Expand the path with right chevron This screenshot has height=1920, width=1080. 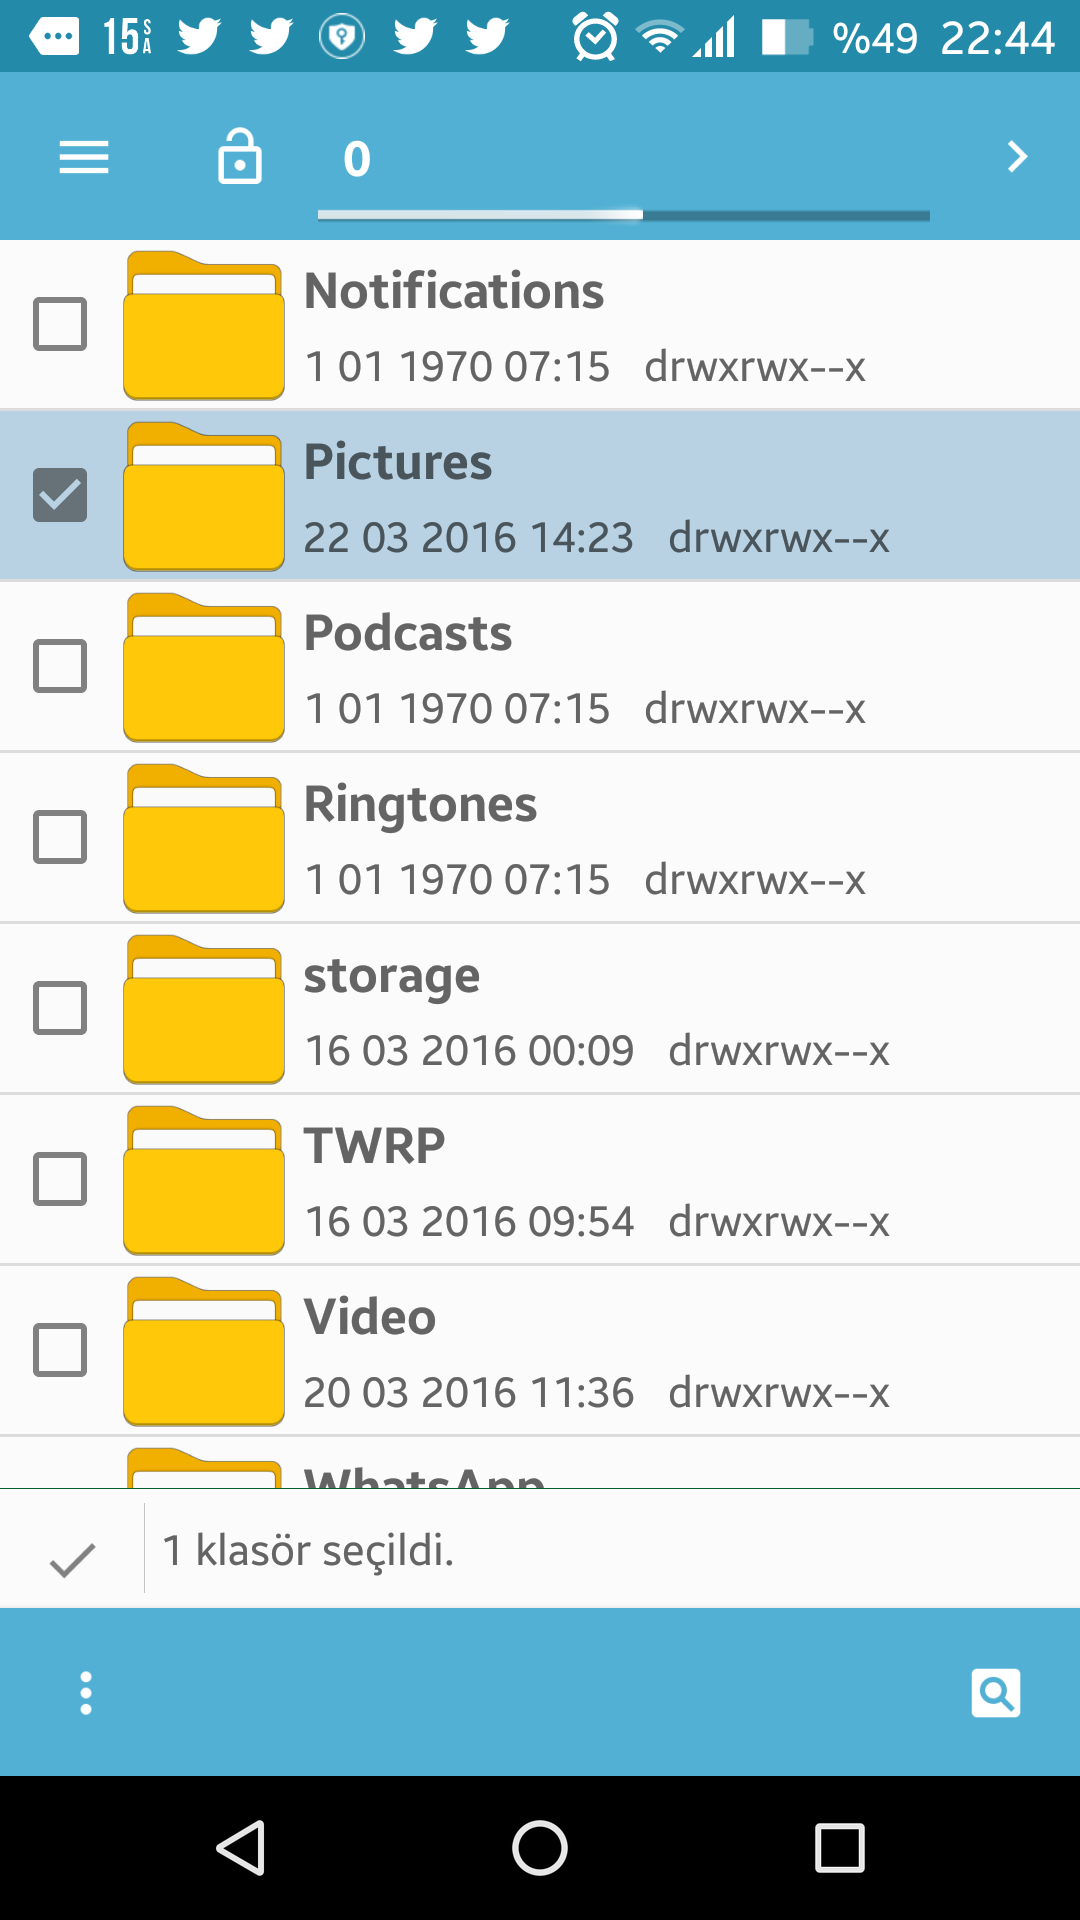tap(1017, 157)
